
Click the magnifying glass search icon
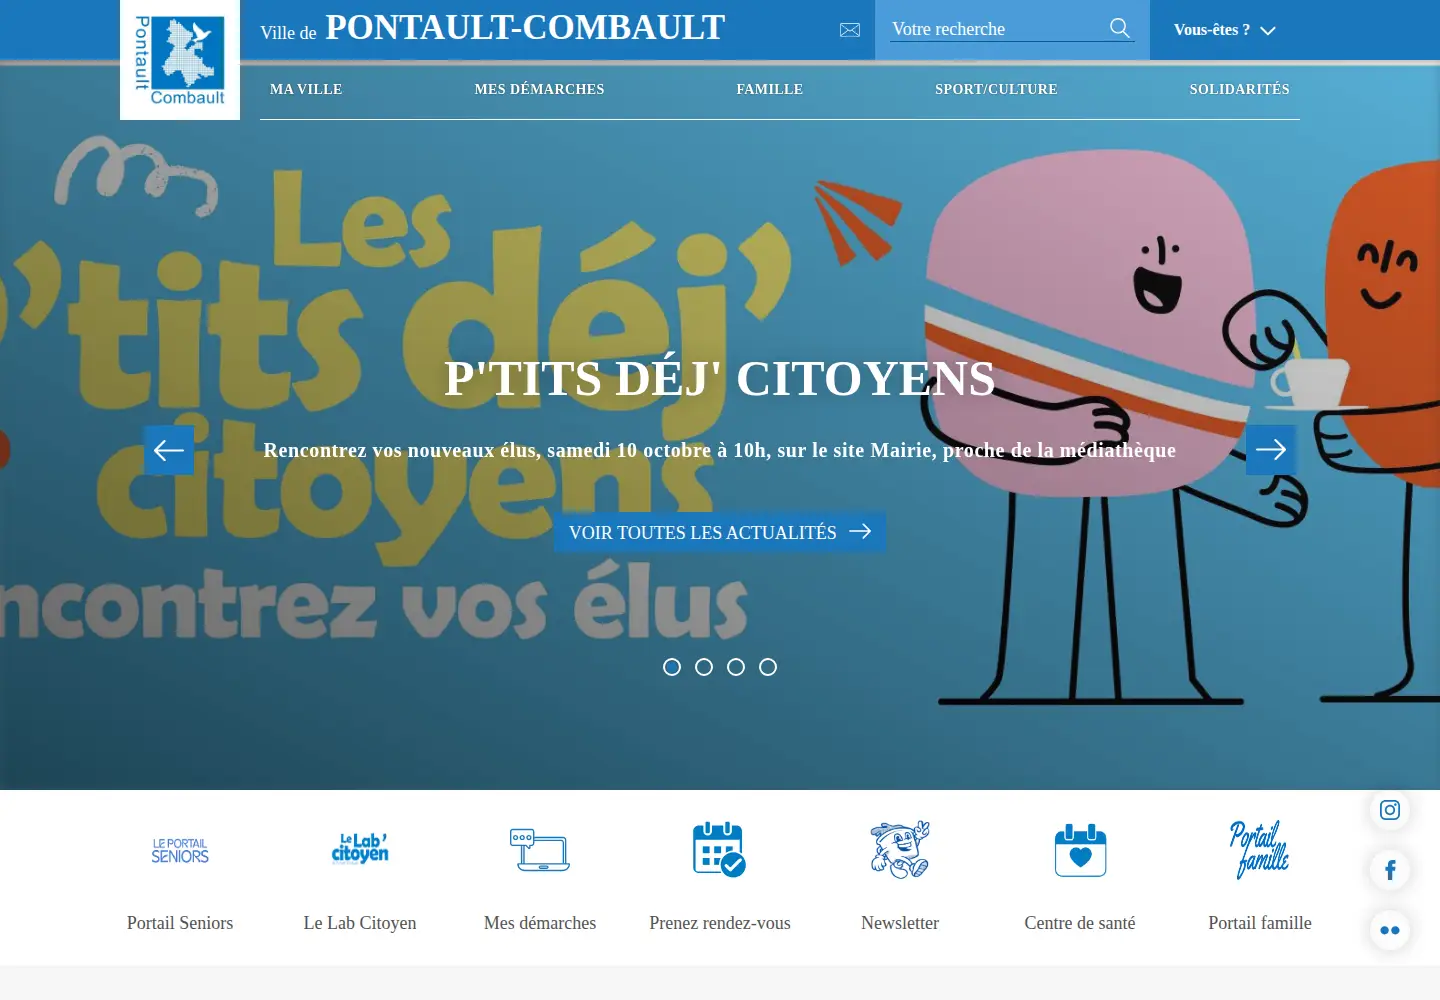pyautogui.click(x=1120, y=28)
